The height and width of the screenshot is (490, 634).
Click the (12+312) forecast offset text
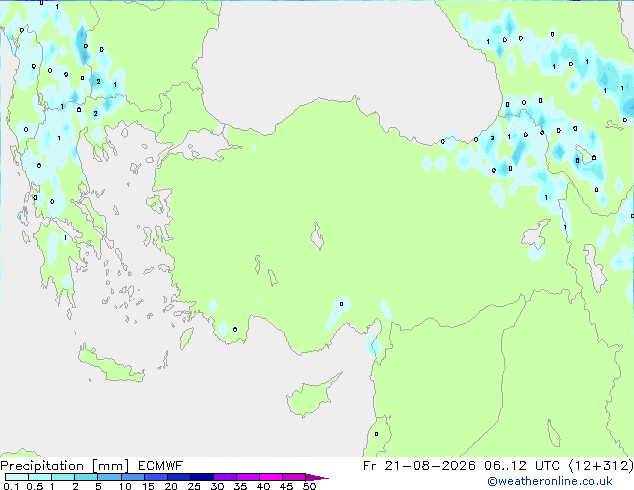pyautogui.click(x=601, y=466)
